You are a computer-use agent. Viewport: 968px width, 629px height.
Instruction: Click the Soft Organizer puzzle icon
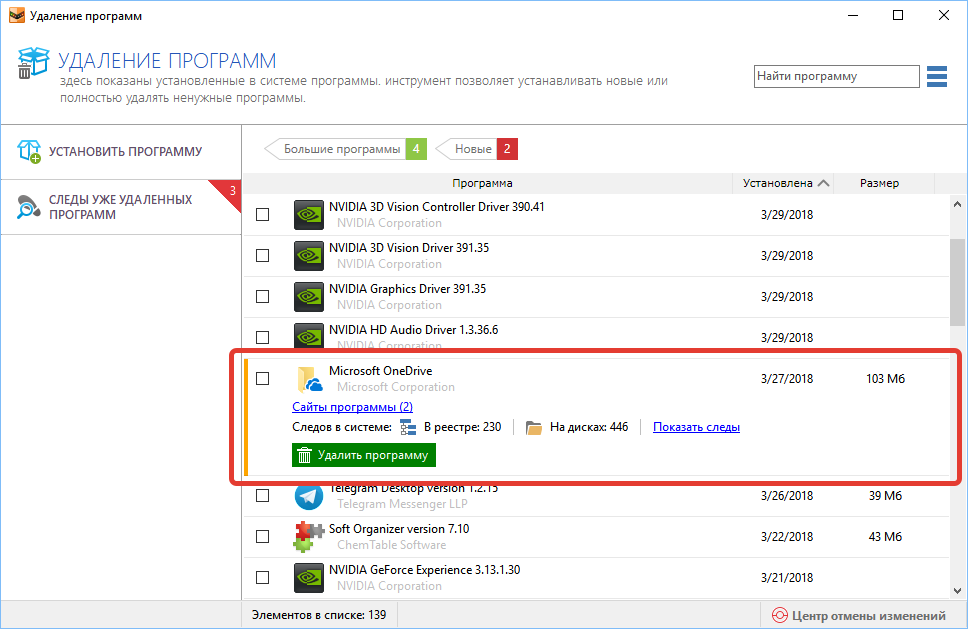(309, 537)
